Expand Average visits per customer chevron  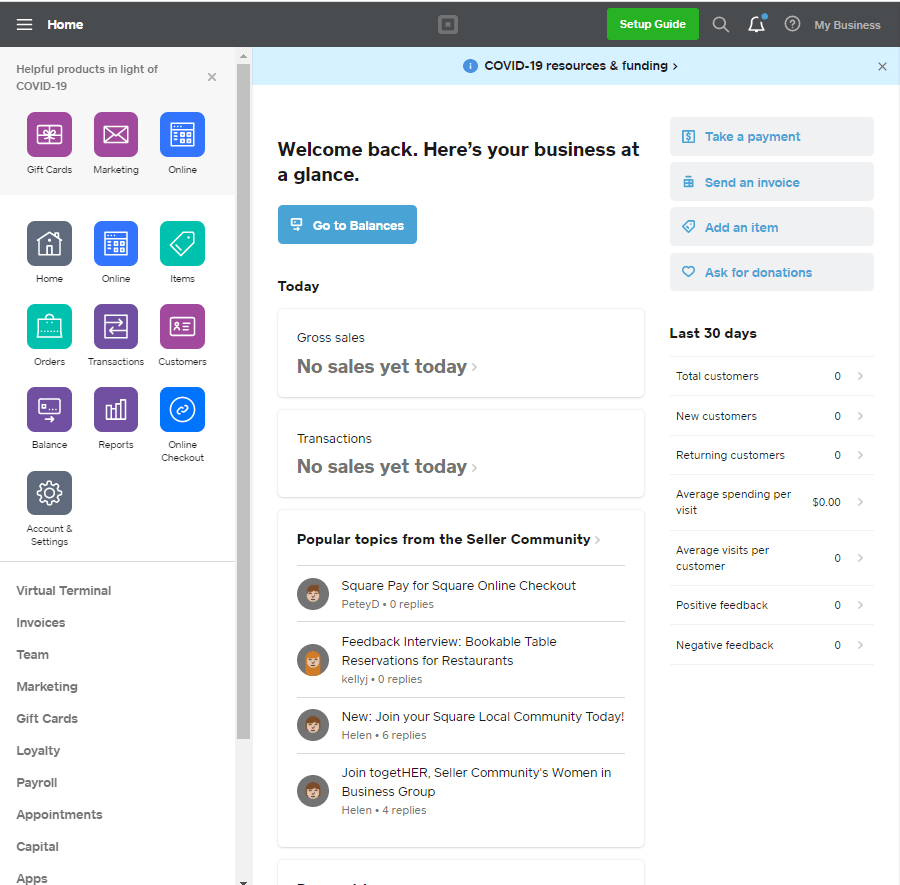(x=860, y=558)
